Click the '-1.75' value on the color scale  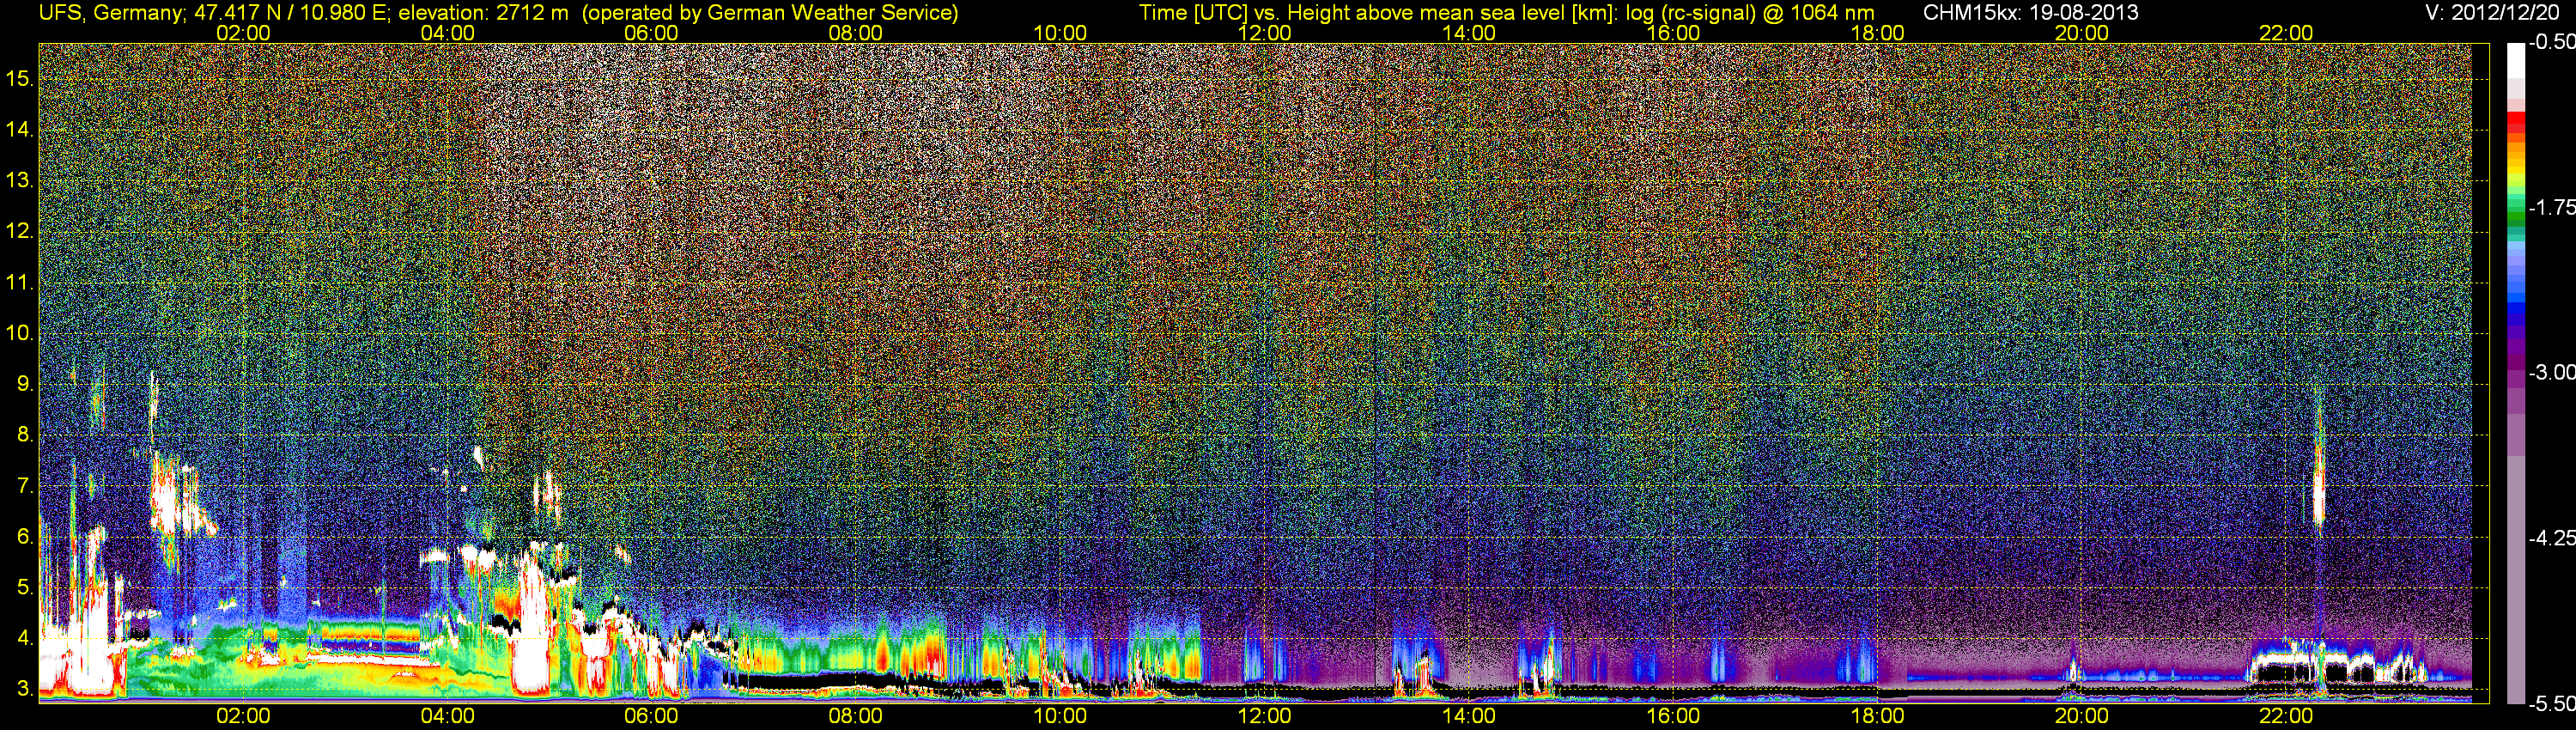(x=2551, y=207)
